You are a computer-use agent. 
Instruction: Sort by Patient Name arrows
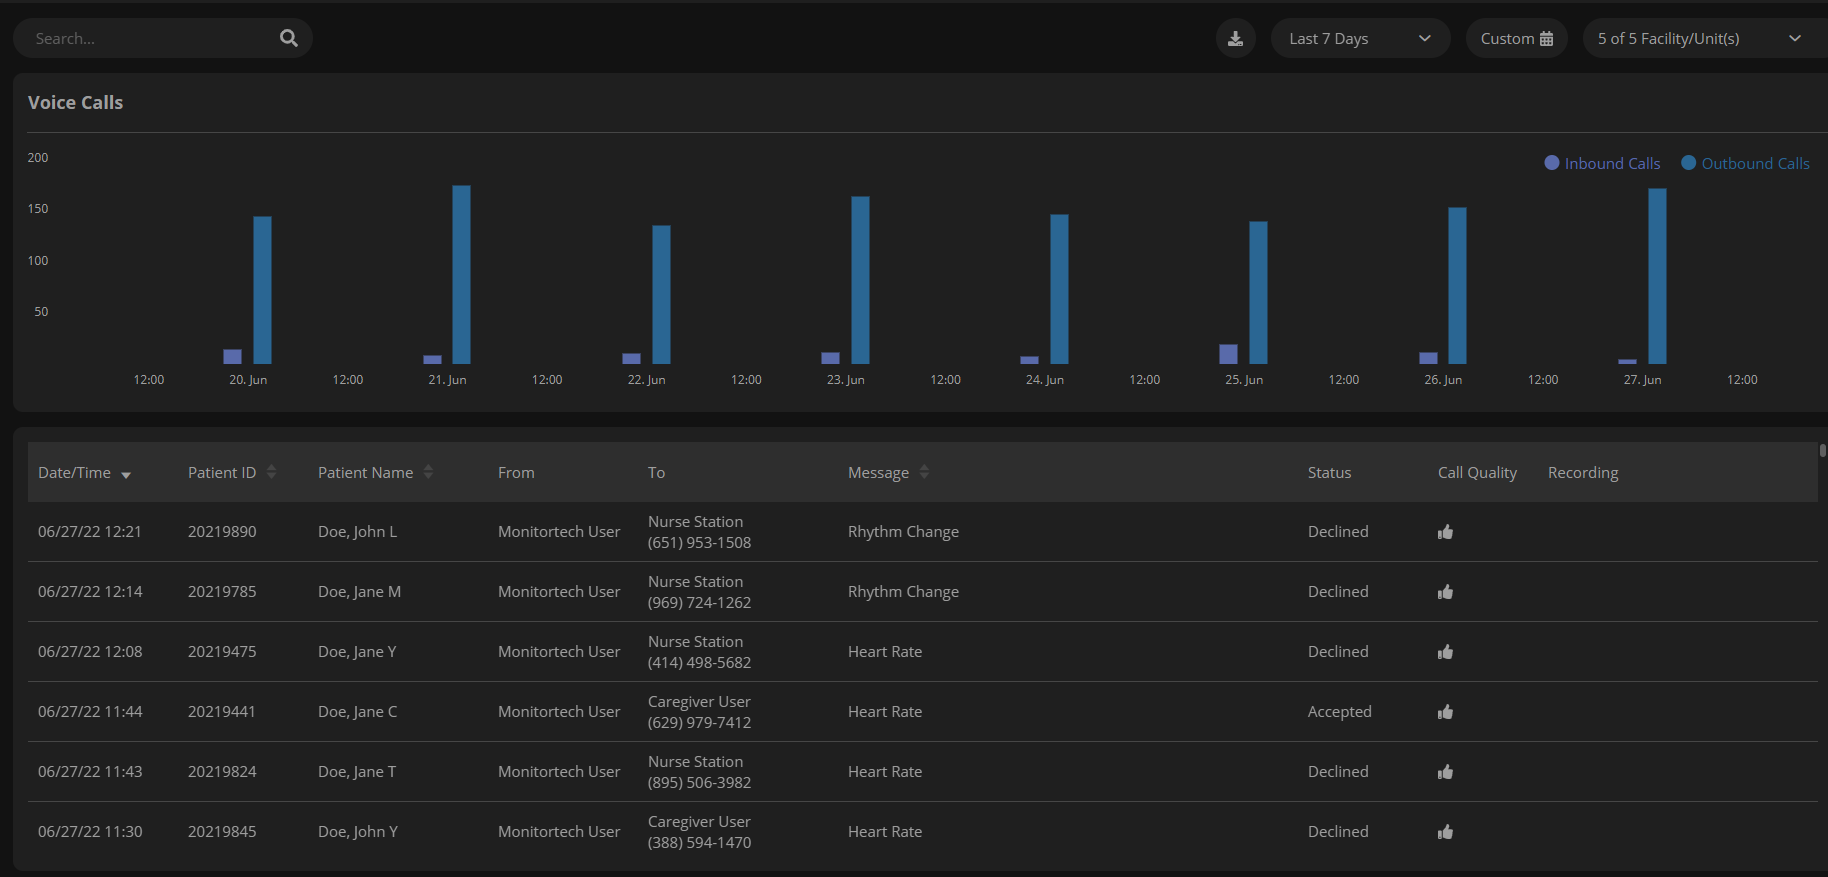tap(428, 472)
